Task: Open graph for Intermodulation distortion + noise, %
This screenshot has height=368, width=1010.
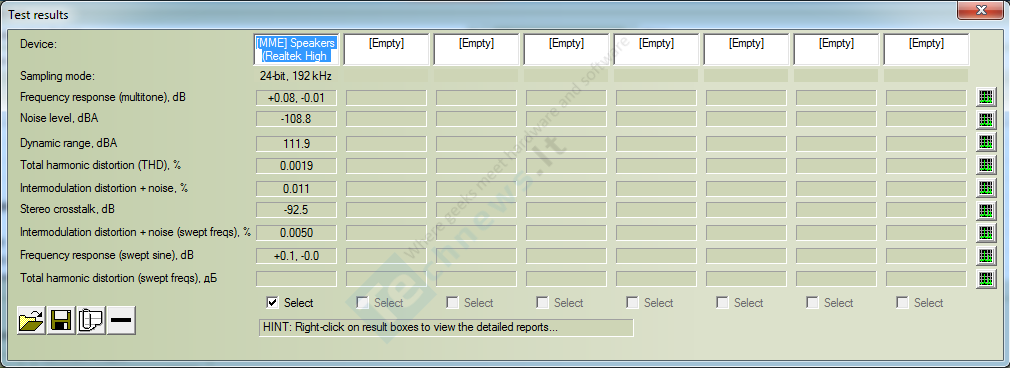Action: pos(986,188)
